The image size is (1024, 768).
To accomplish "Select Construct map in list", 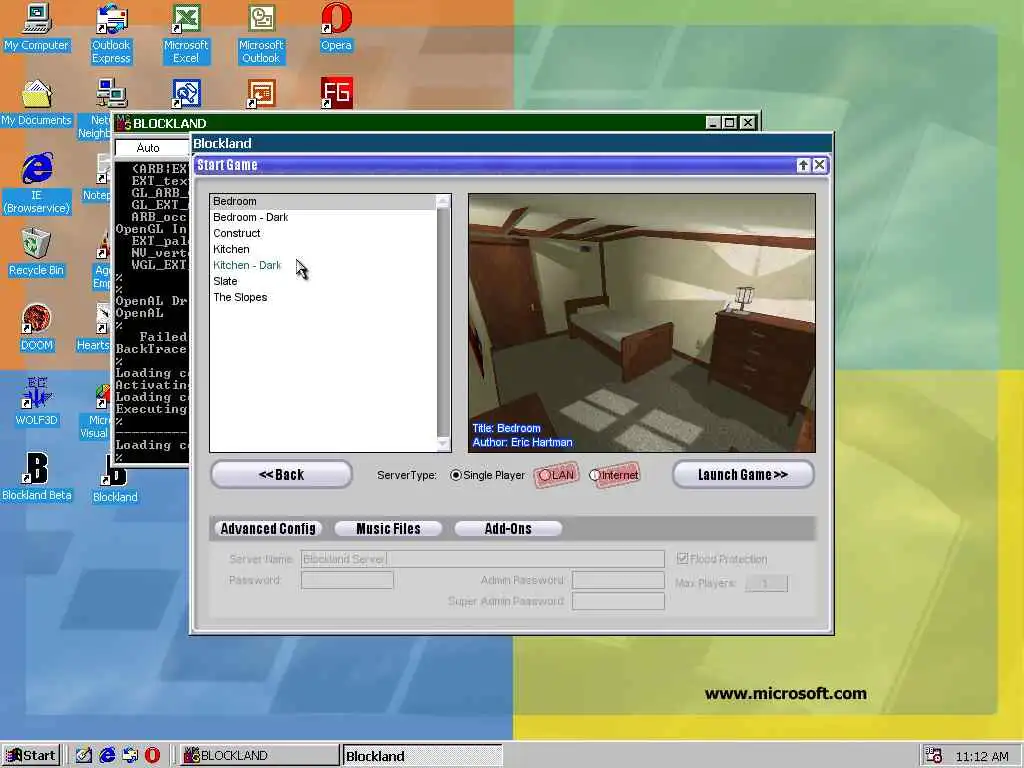I will click(323, 233).
